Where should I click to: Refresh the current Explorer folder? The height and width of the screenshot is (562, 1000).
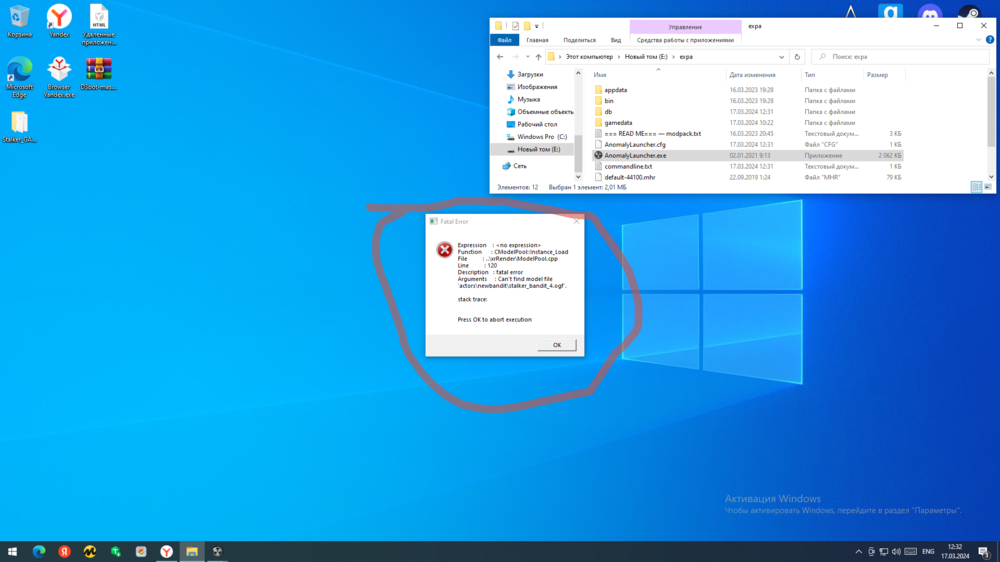pyautogui.click(x=797, y=57)
